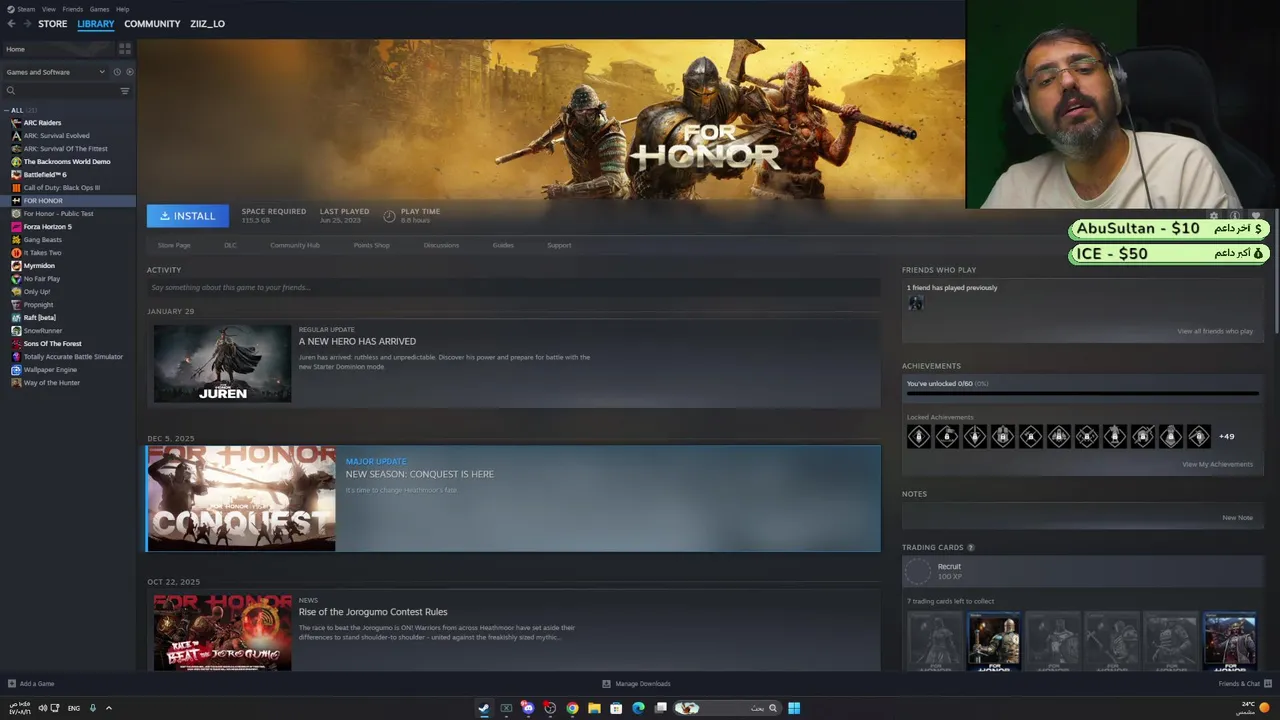Open the library grid view icon beside Home

(x=125, y=48)
